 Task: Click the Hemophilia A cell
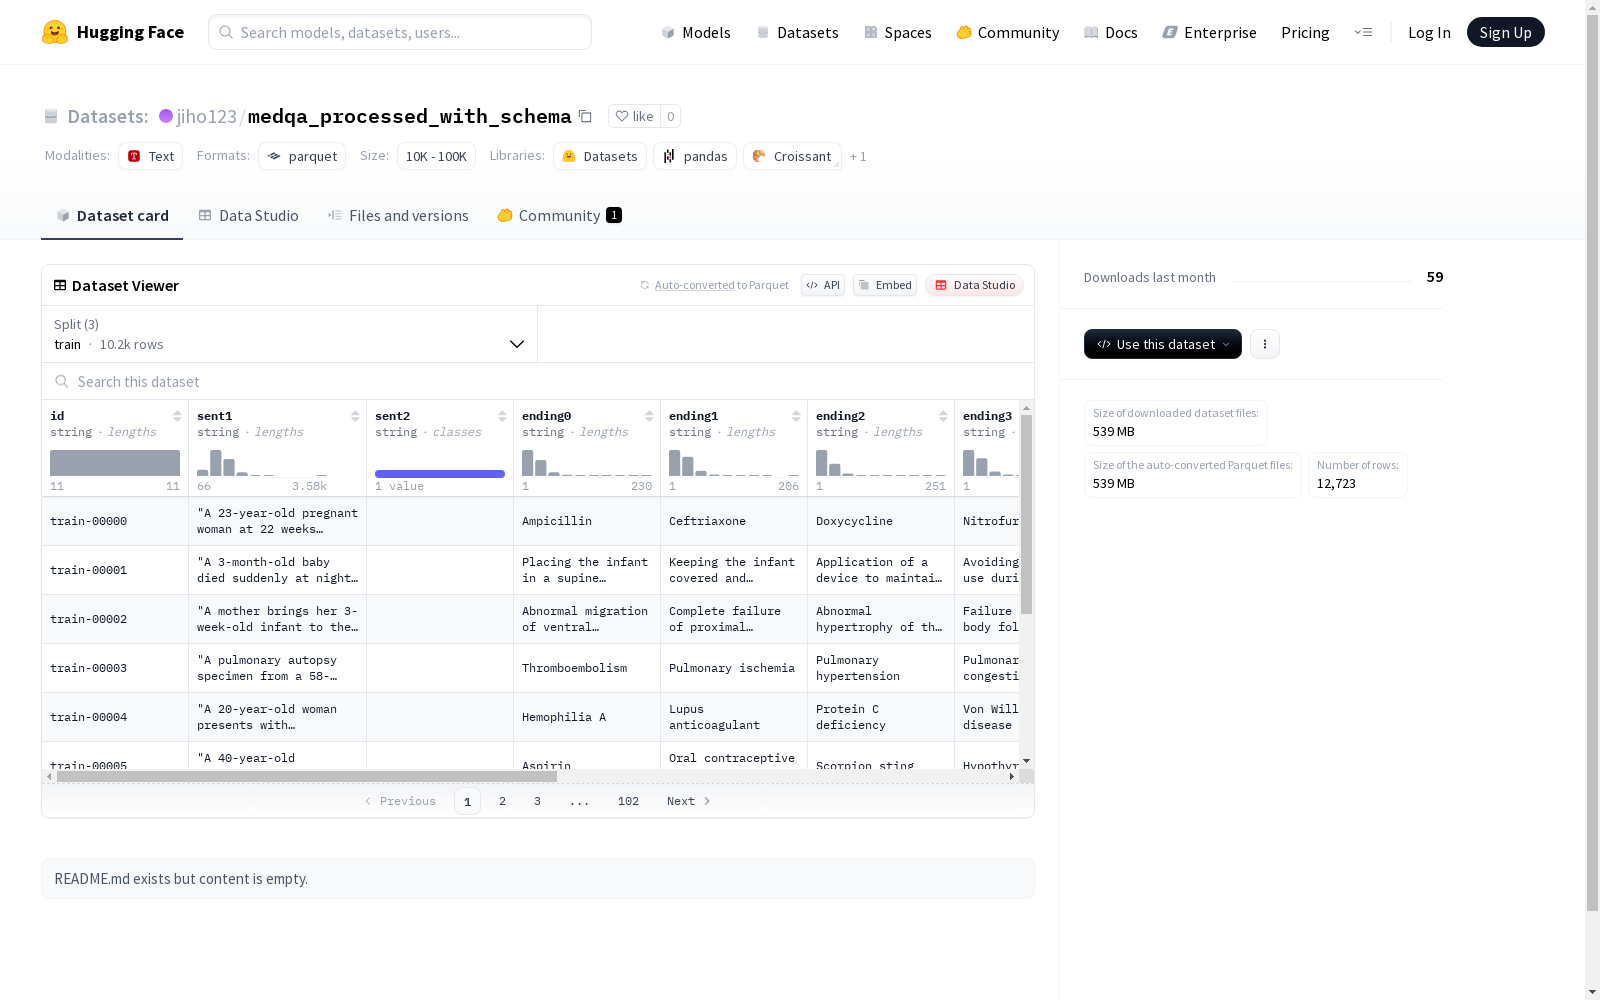pyautogui.click(x=587, y=717)
